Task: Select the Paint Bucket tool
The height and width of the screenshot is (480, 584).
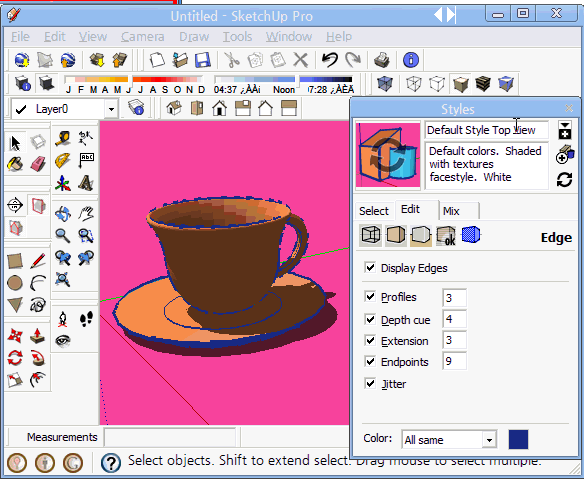Action: [x=15, y=164]
